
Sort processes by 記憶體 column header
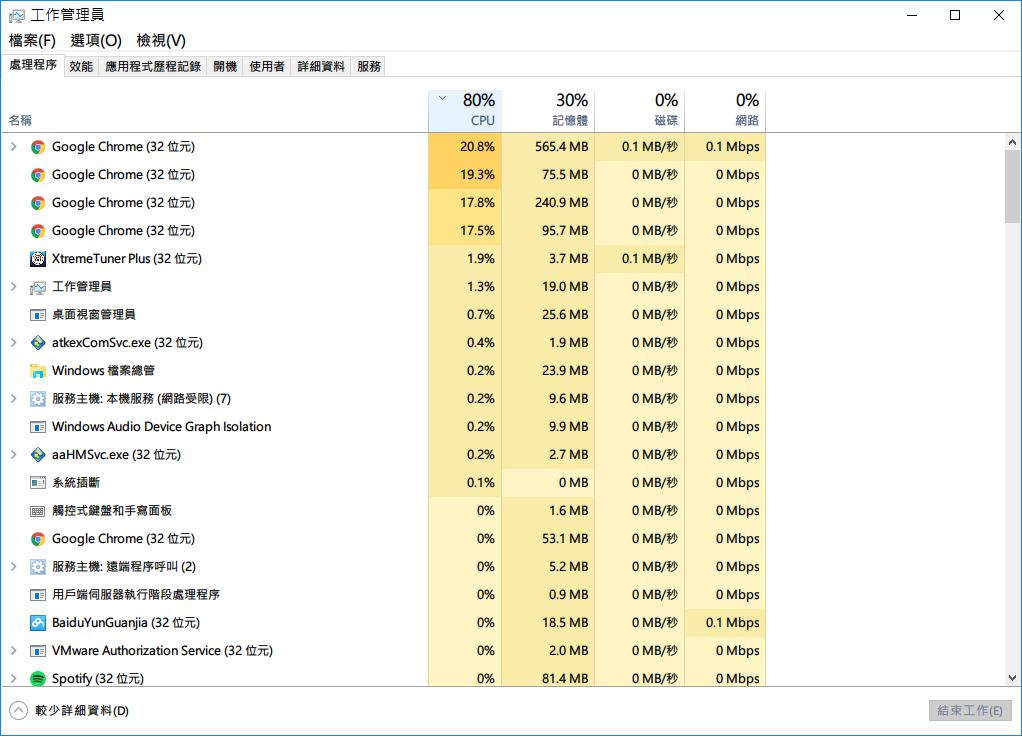570,110
